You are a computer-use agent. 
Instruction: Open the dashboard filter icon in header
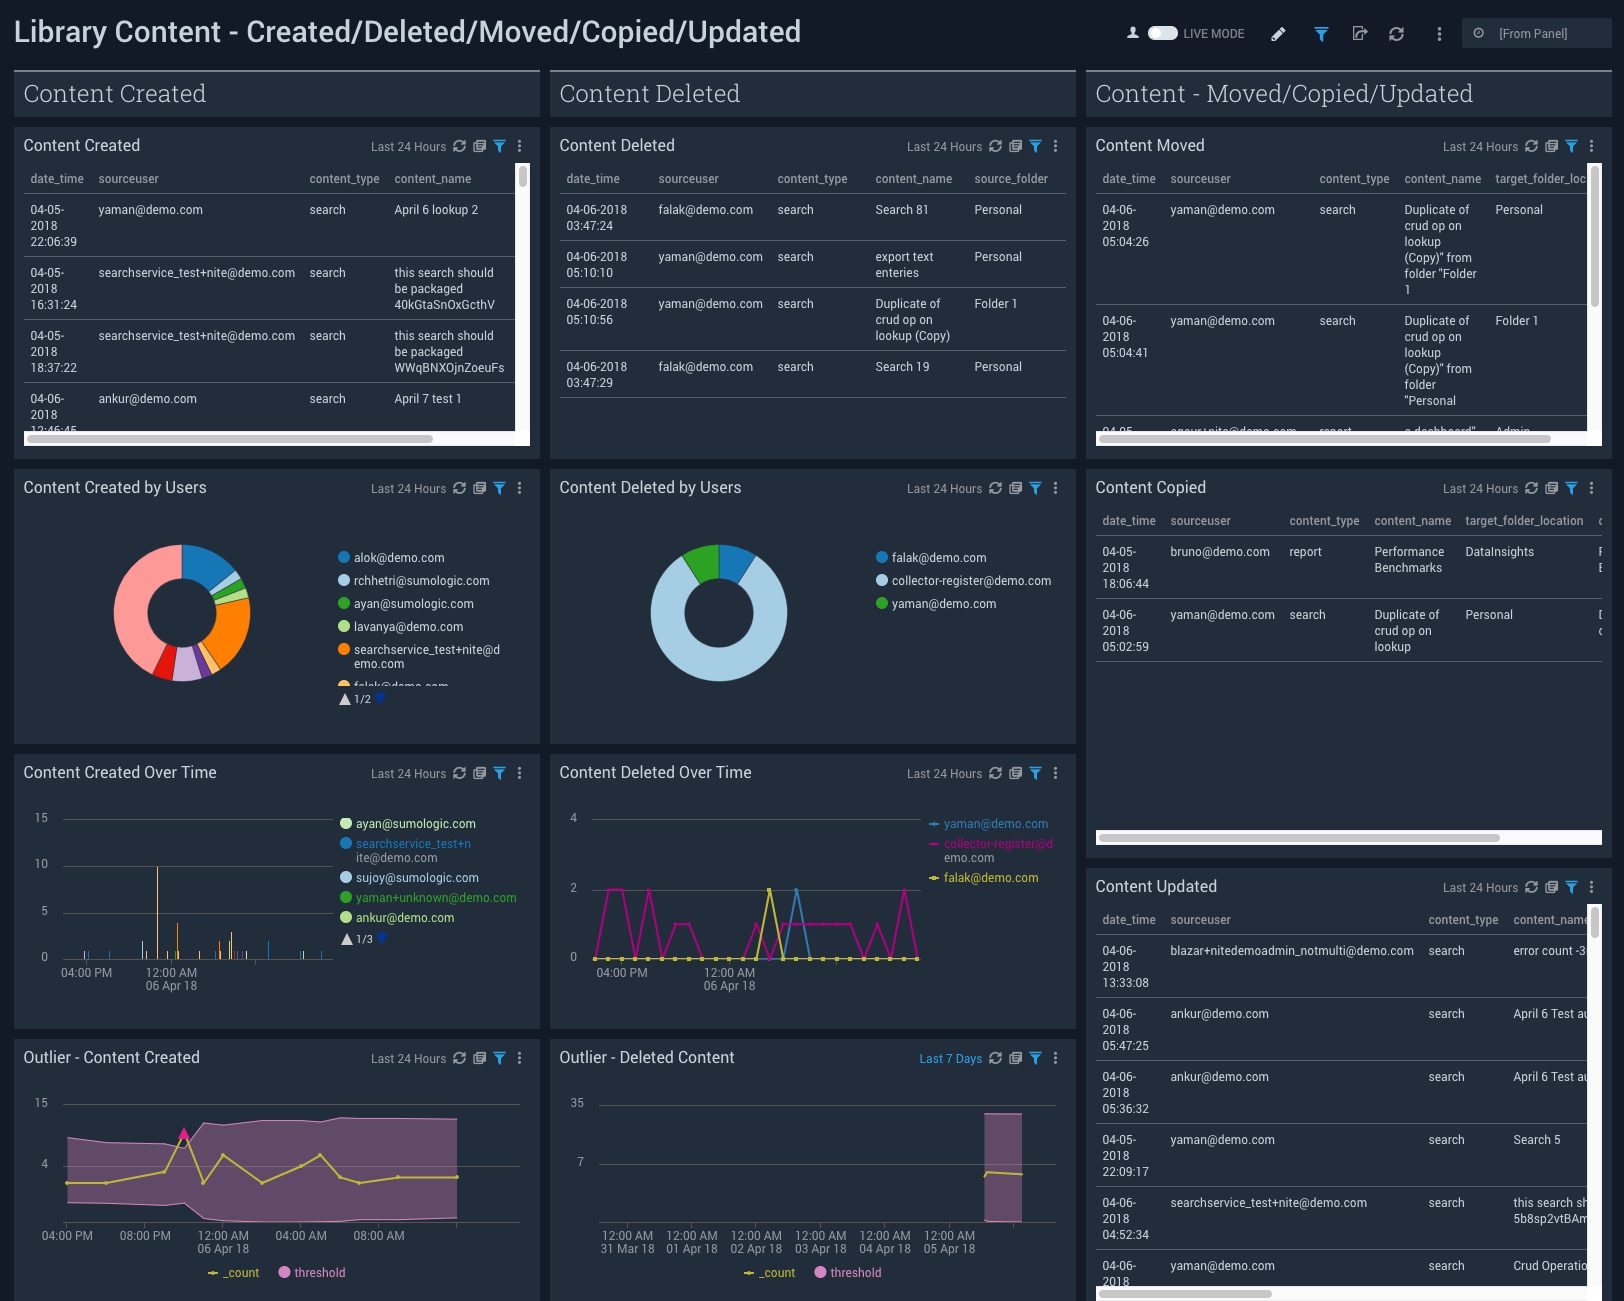(1321, 34)
